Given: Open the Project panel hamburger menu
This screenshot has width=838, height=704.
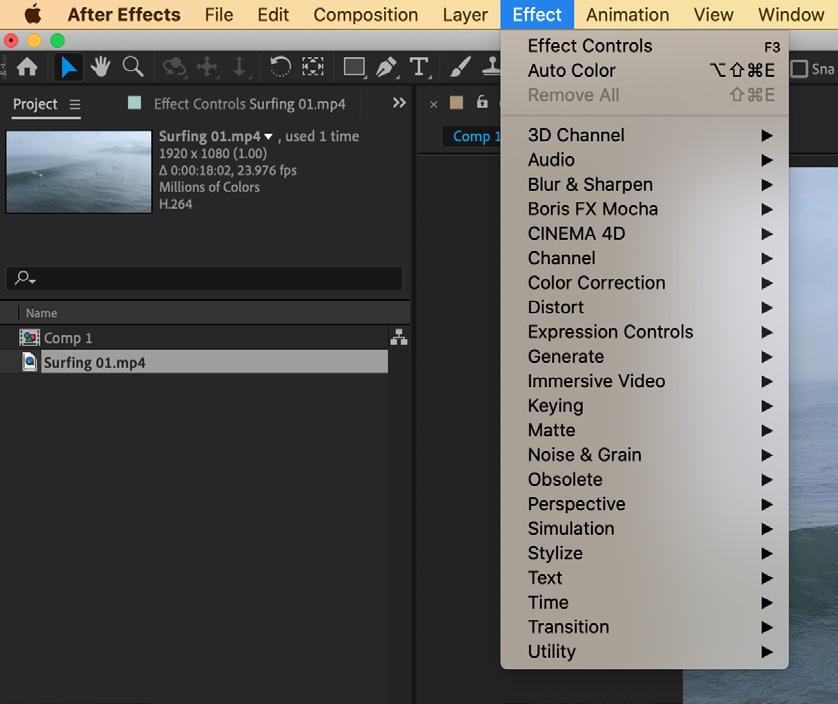Looking at the screenshot, I should (75, 104).
